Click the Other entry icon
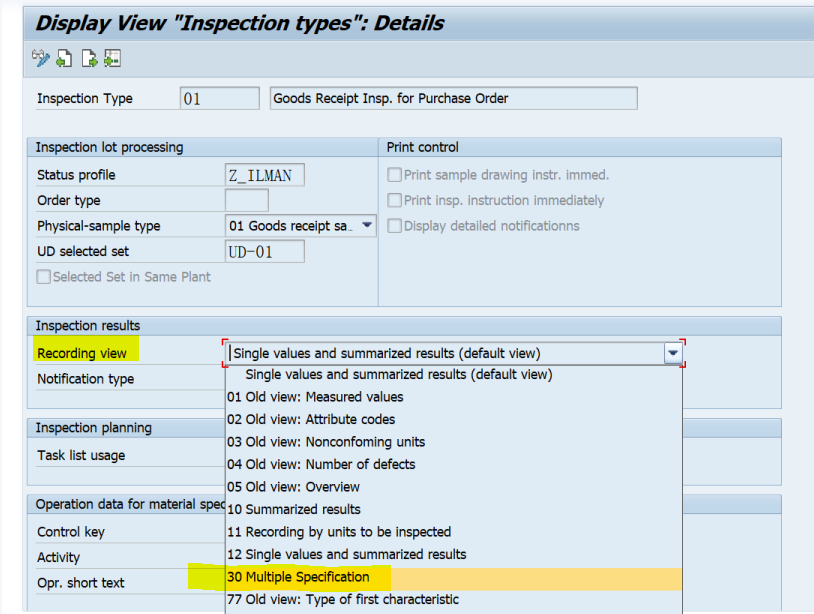Screen dimensions: 814x614 click(x=112, y=58)
